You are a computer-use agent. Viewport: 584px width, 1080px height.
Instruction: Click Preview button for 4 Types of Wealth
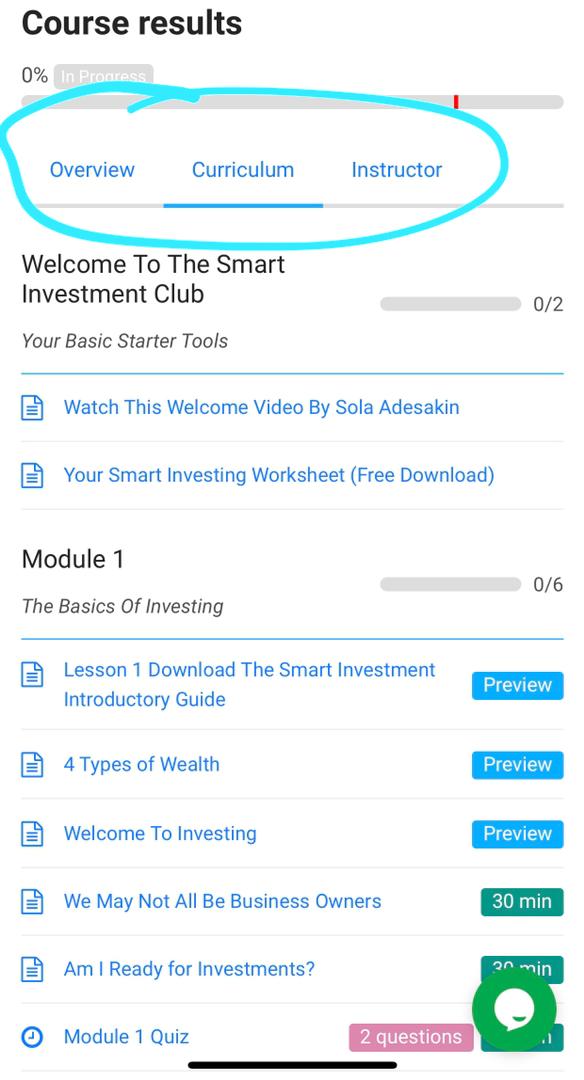pos(517,765)
